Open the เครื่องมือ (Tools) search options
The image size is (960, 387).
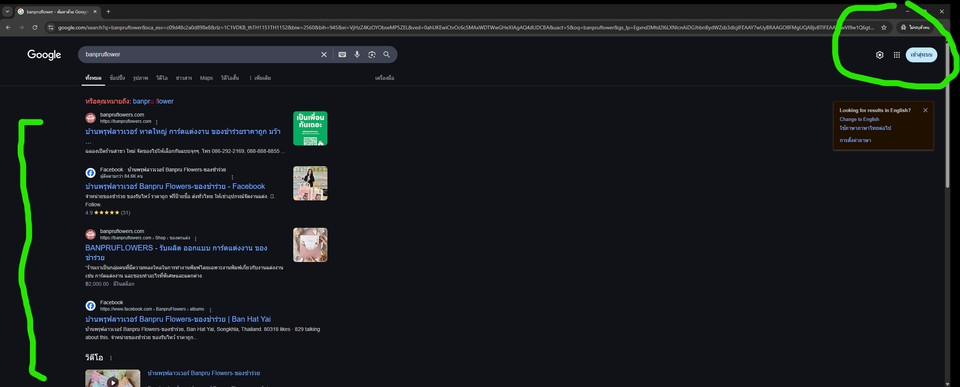384,78
